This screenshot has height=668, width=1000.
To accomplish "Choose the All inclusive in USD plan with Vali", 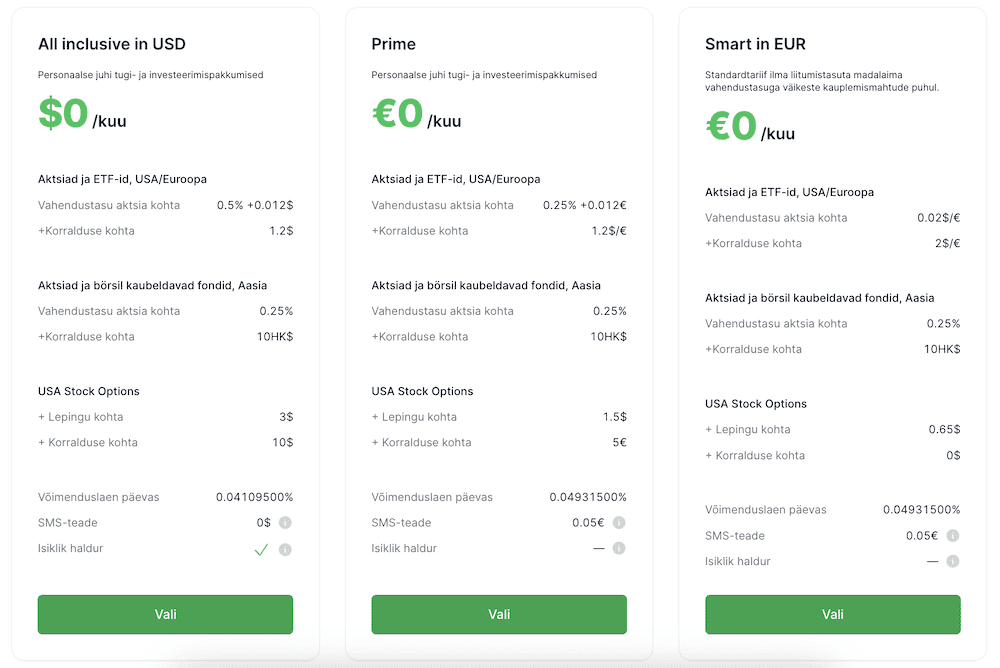I will tap(165, 614).
